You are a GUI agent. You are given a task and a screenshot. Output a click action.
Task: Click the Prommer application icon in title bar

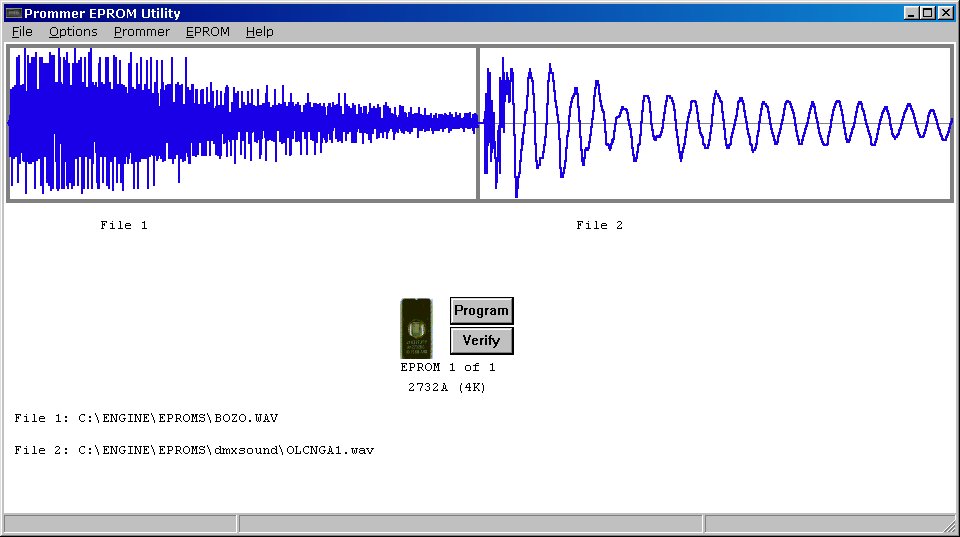click(13, 13)
